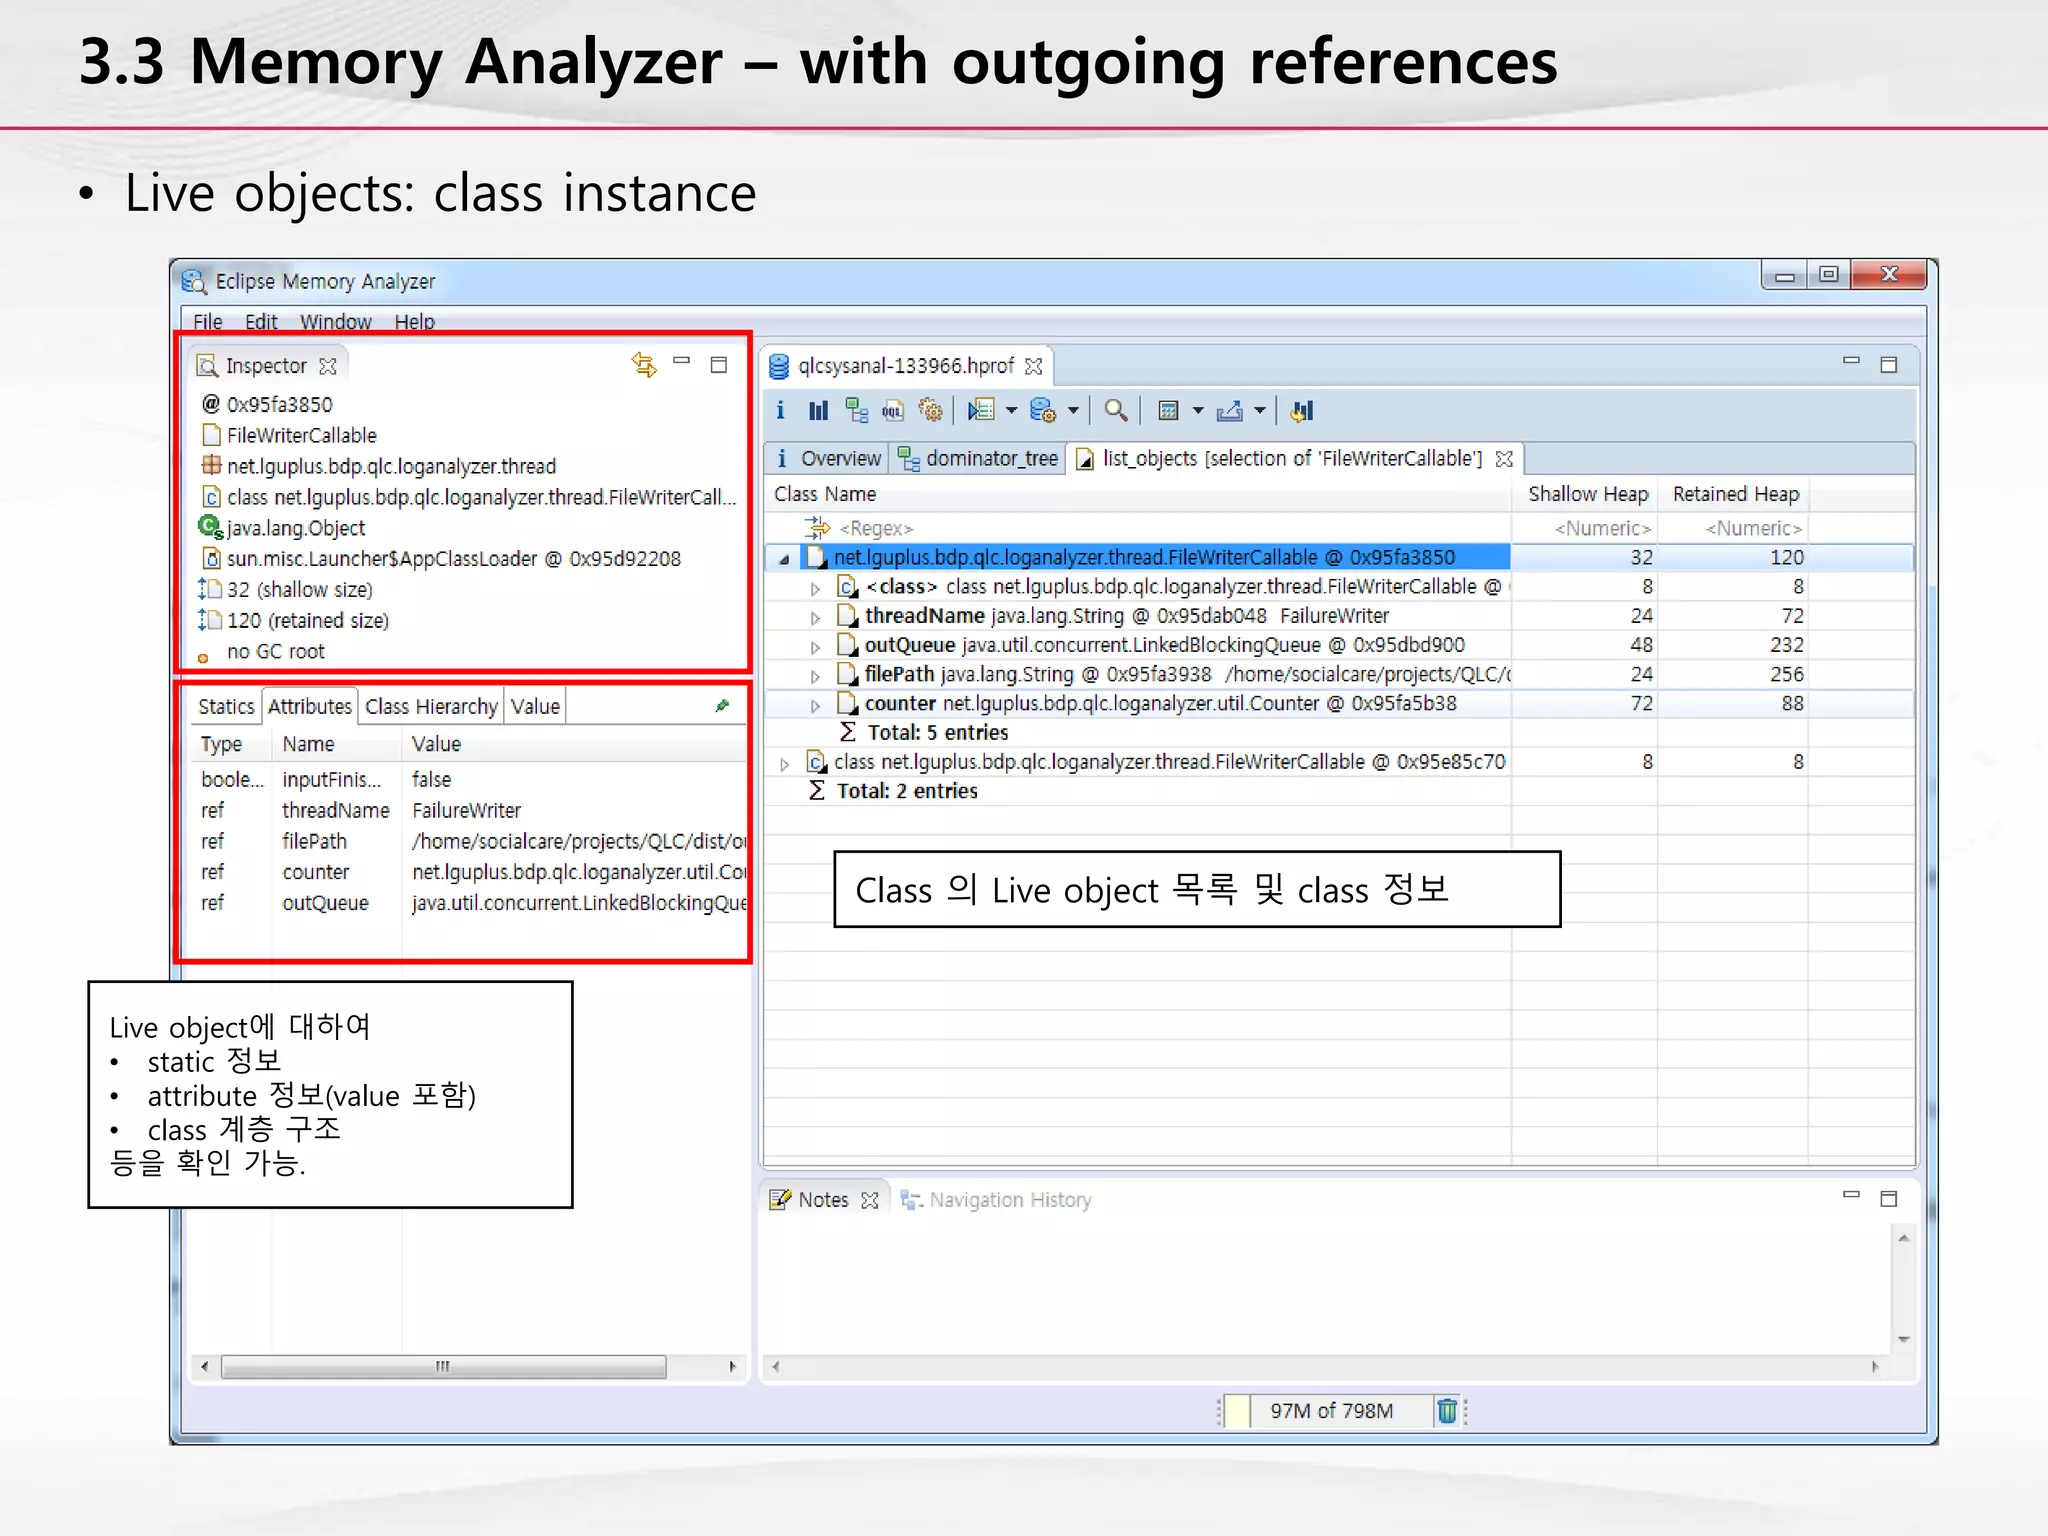
Task: Run garbage collector trash icon
Action: 1447,1411
